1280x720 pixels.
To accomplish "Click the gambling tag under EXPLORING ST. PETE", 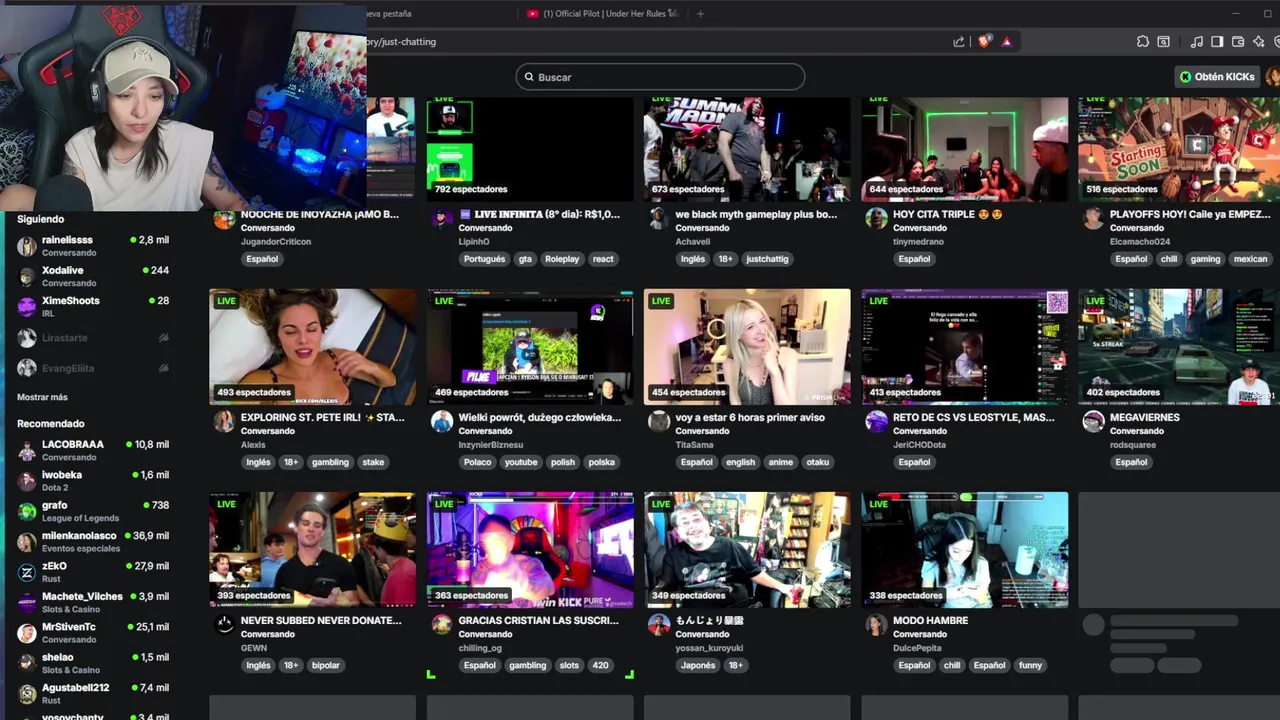I will point(330,462).
